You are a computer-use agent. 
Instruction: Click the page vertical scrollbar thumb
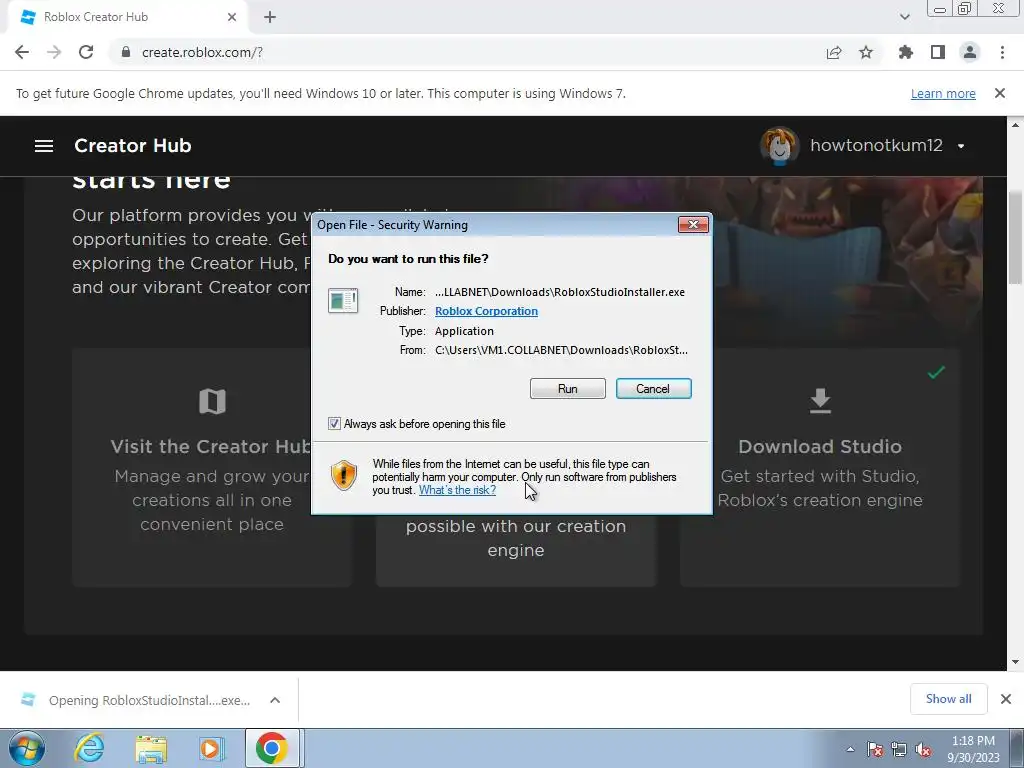pos(1016,236)
